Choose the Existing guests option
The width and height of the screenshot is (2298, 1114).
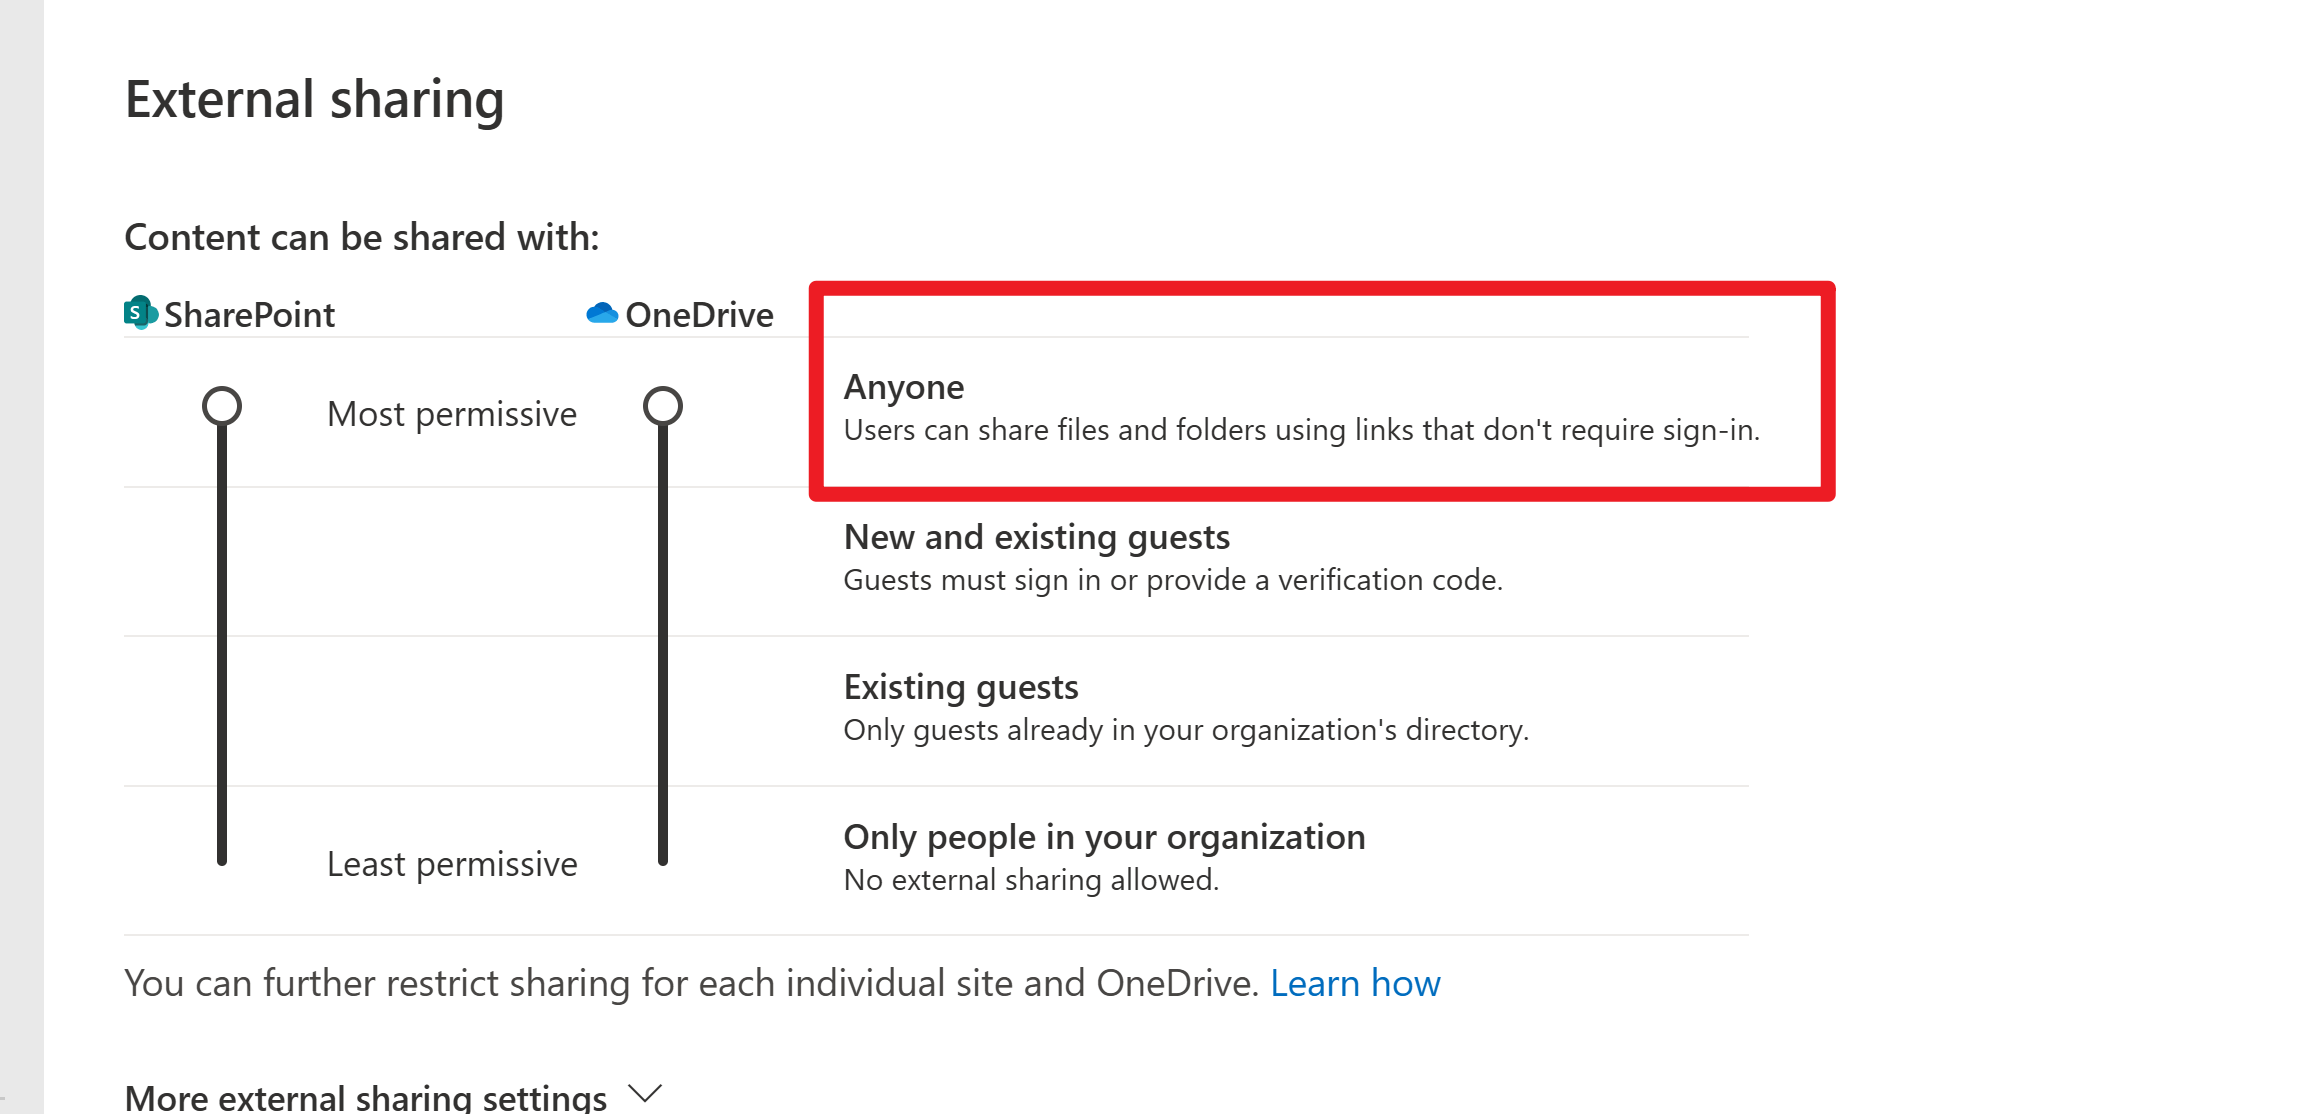click(960, 687)
